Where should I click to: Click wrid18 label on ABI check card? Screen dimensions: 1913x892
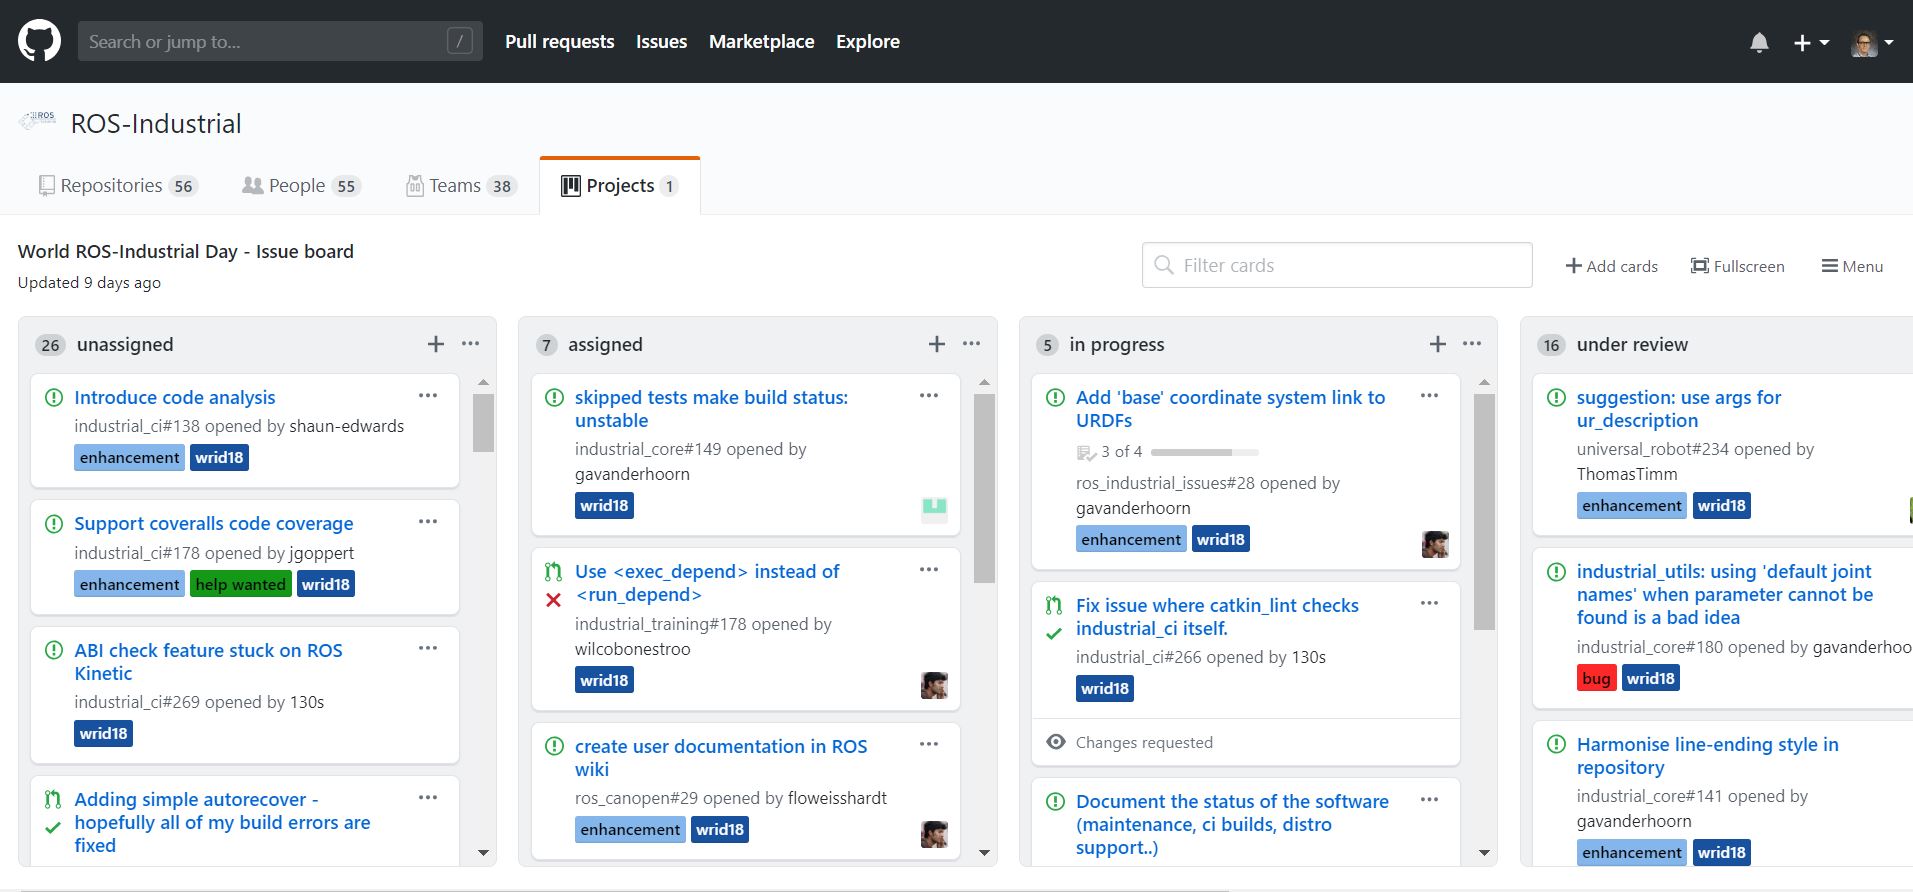tap(103, 733)
